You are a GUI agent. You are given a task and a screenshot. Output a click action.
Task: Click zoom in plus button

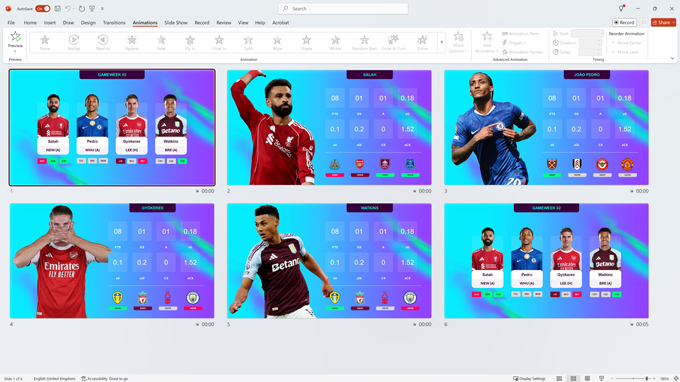[x=654, y=379]
